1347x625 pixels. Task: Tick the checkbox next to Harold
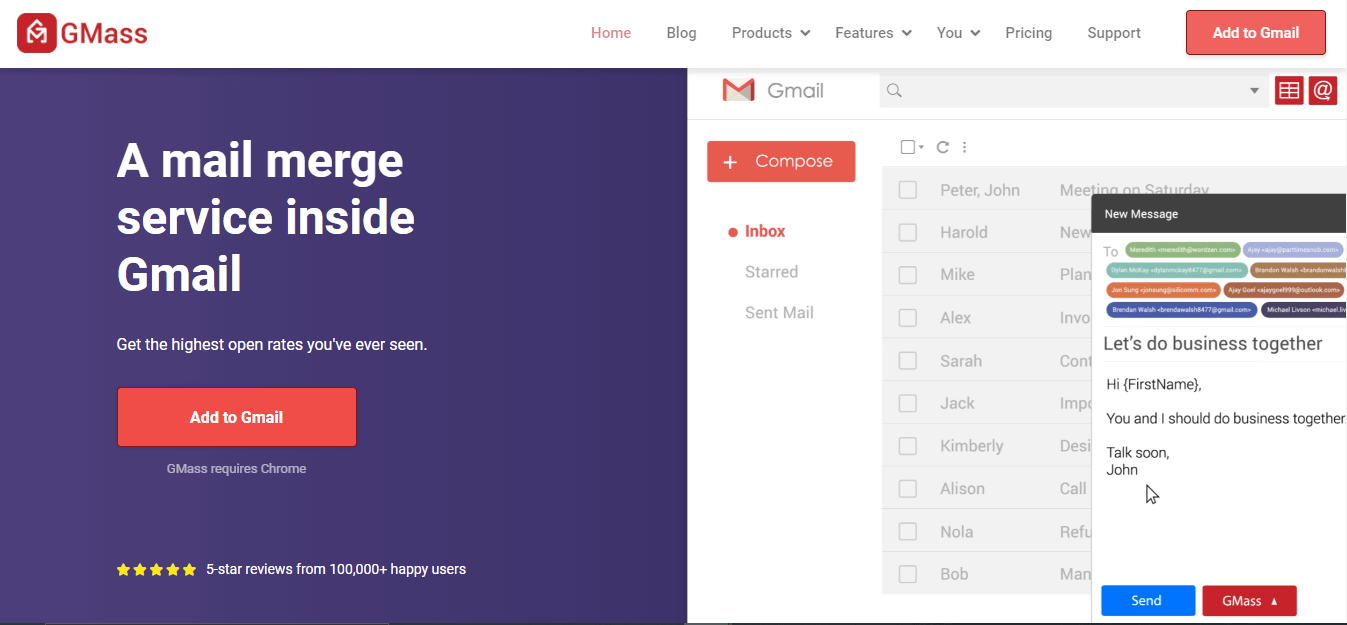(907, 232)
